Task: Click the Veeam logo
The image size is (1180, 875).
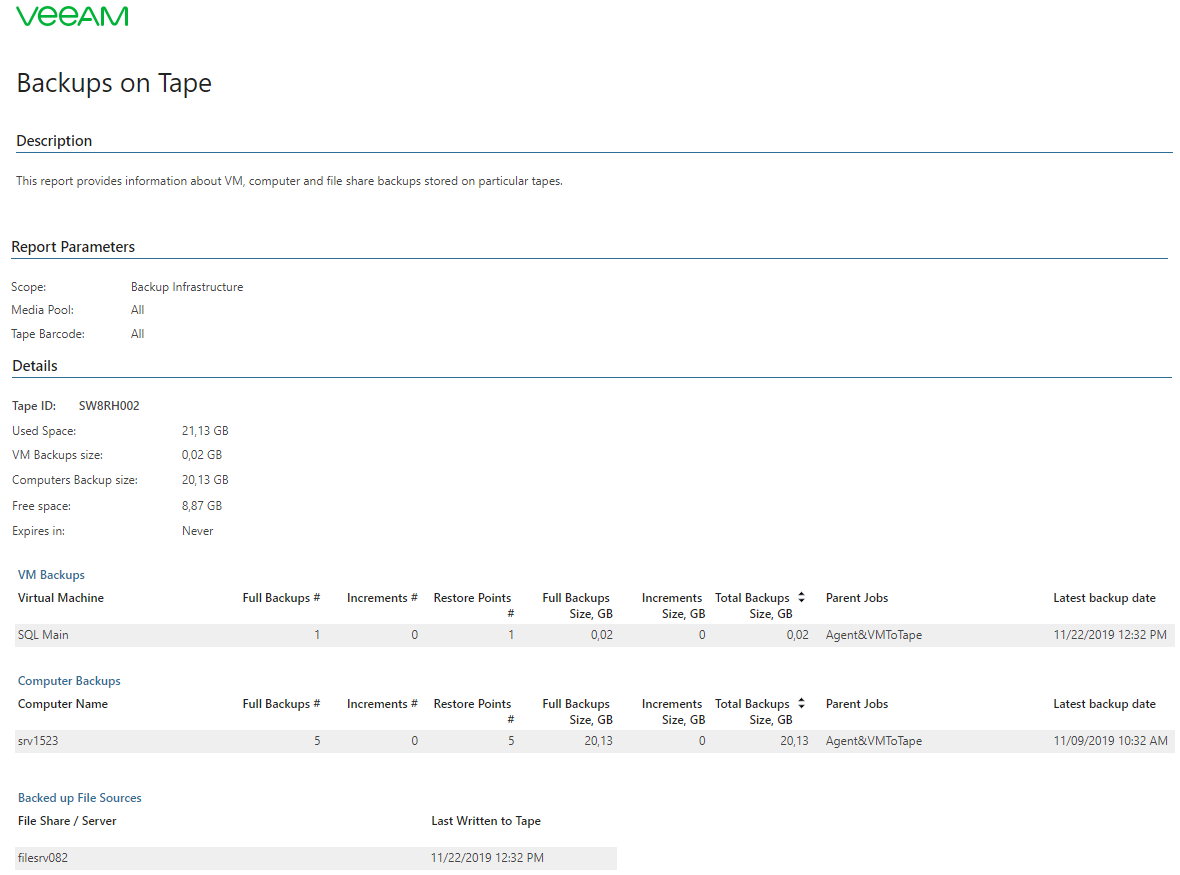Action: click(x=72, y=16)
